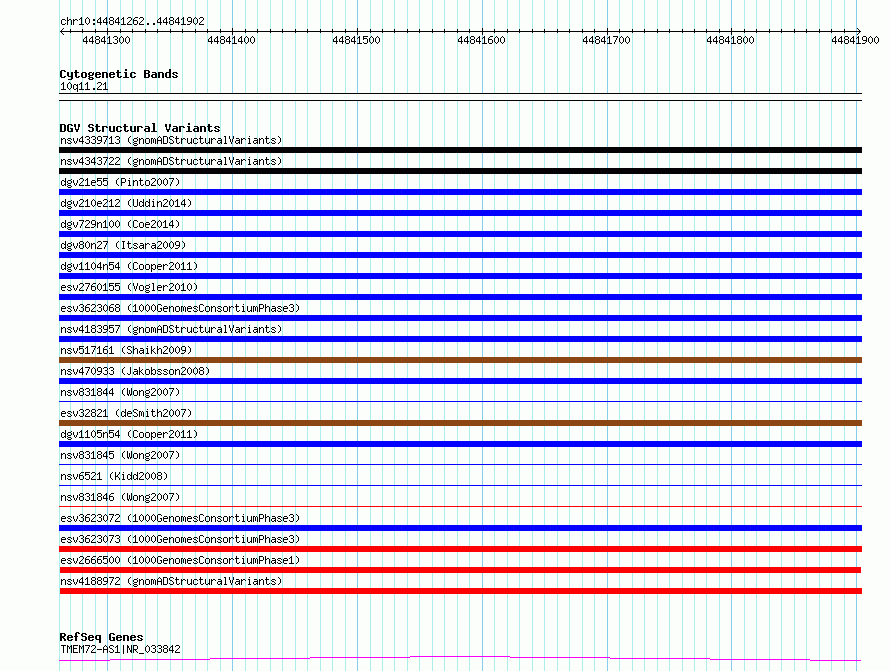Click esv2666500 (1000GenomesConsortiumPhase1) label
Viewport: 890px width, 671px height.
(180, 560)
